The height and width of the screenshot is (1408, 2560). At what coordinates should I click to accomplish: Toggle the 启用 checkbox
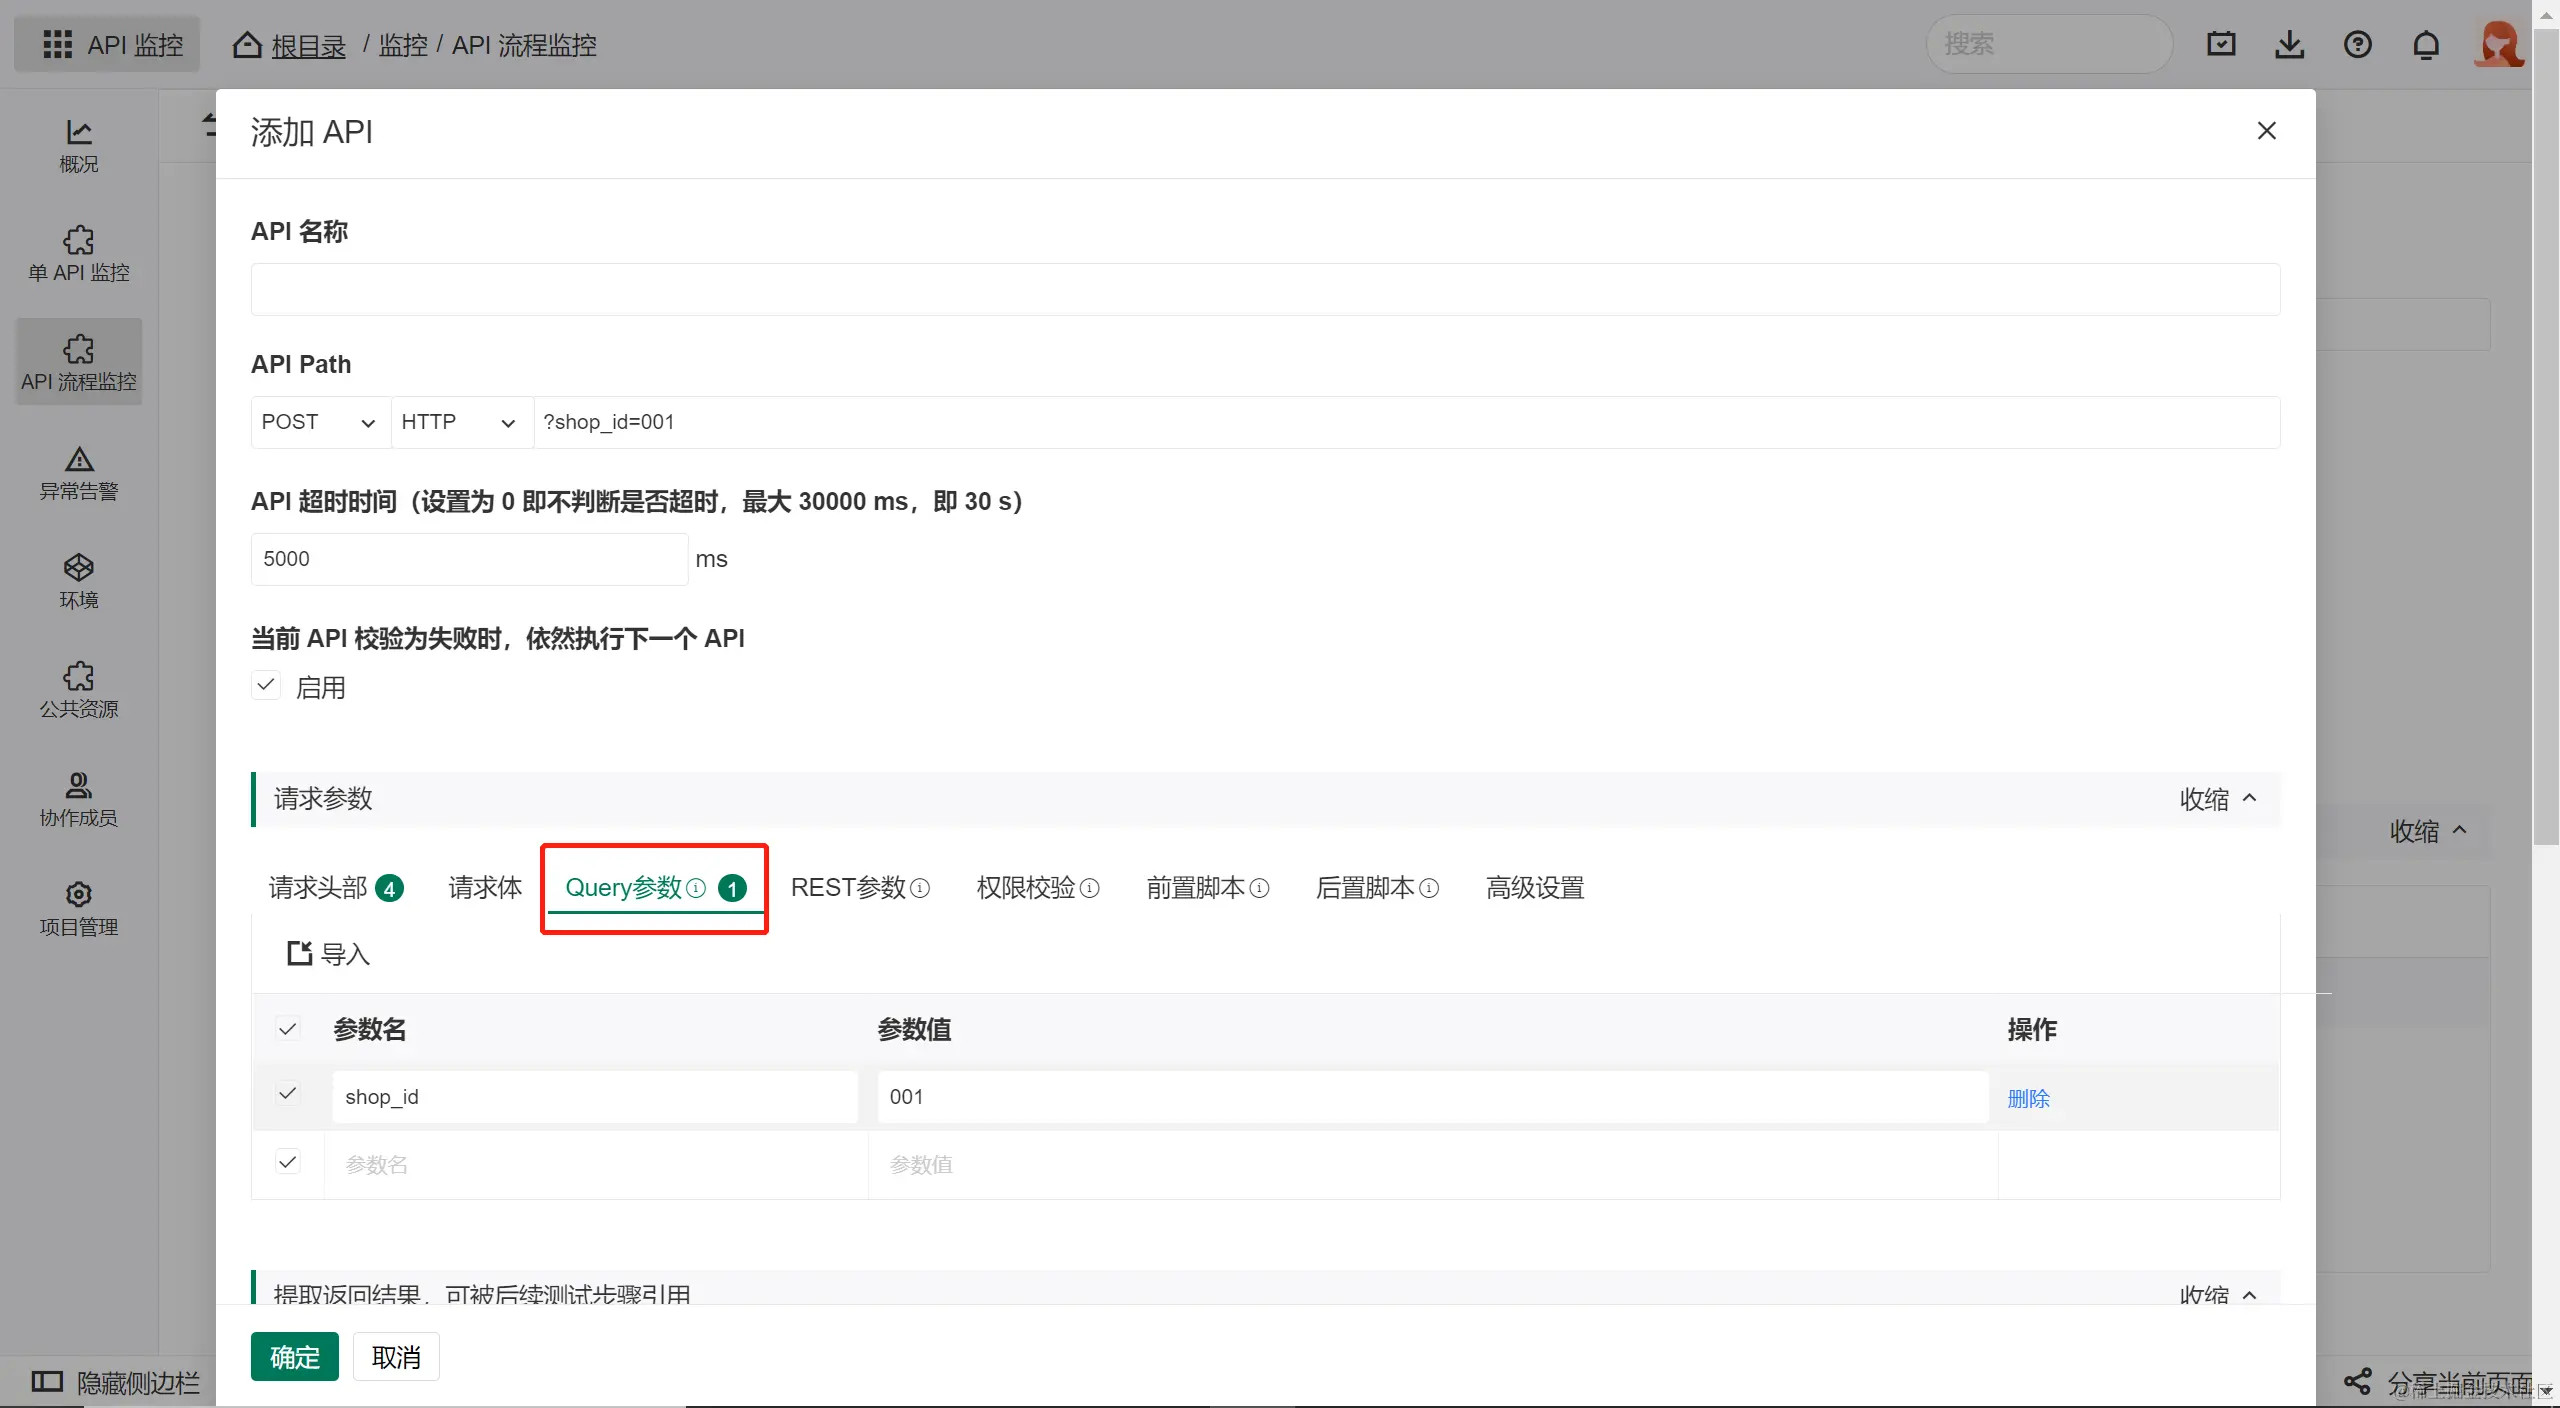[x=266, y=686]
